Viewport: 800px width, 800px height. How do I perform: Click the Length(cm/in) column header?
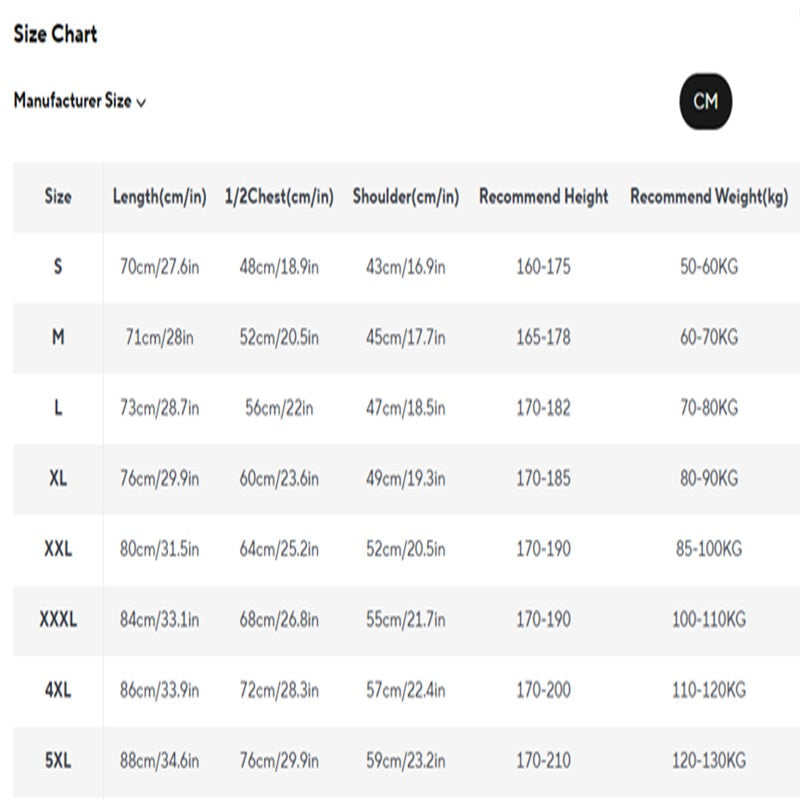[160, 197]
